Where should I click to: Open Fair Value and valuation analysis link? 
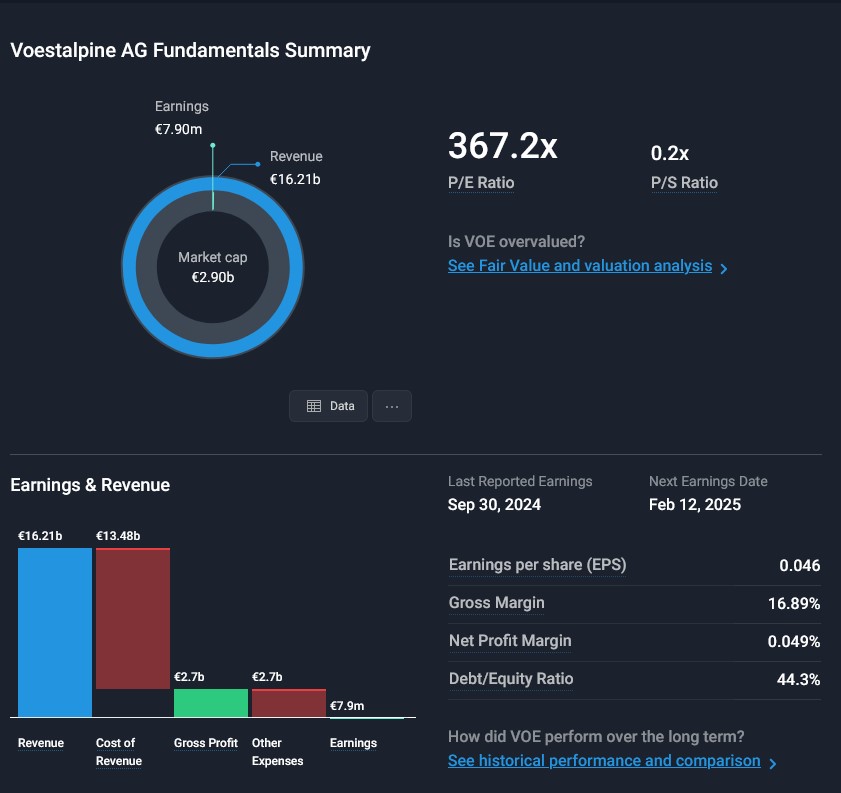click(x=580, y=266)
